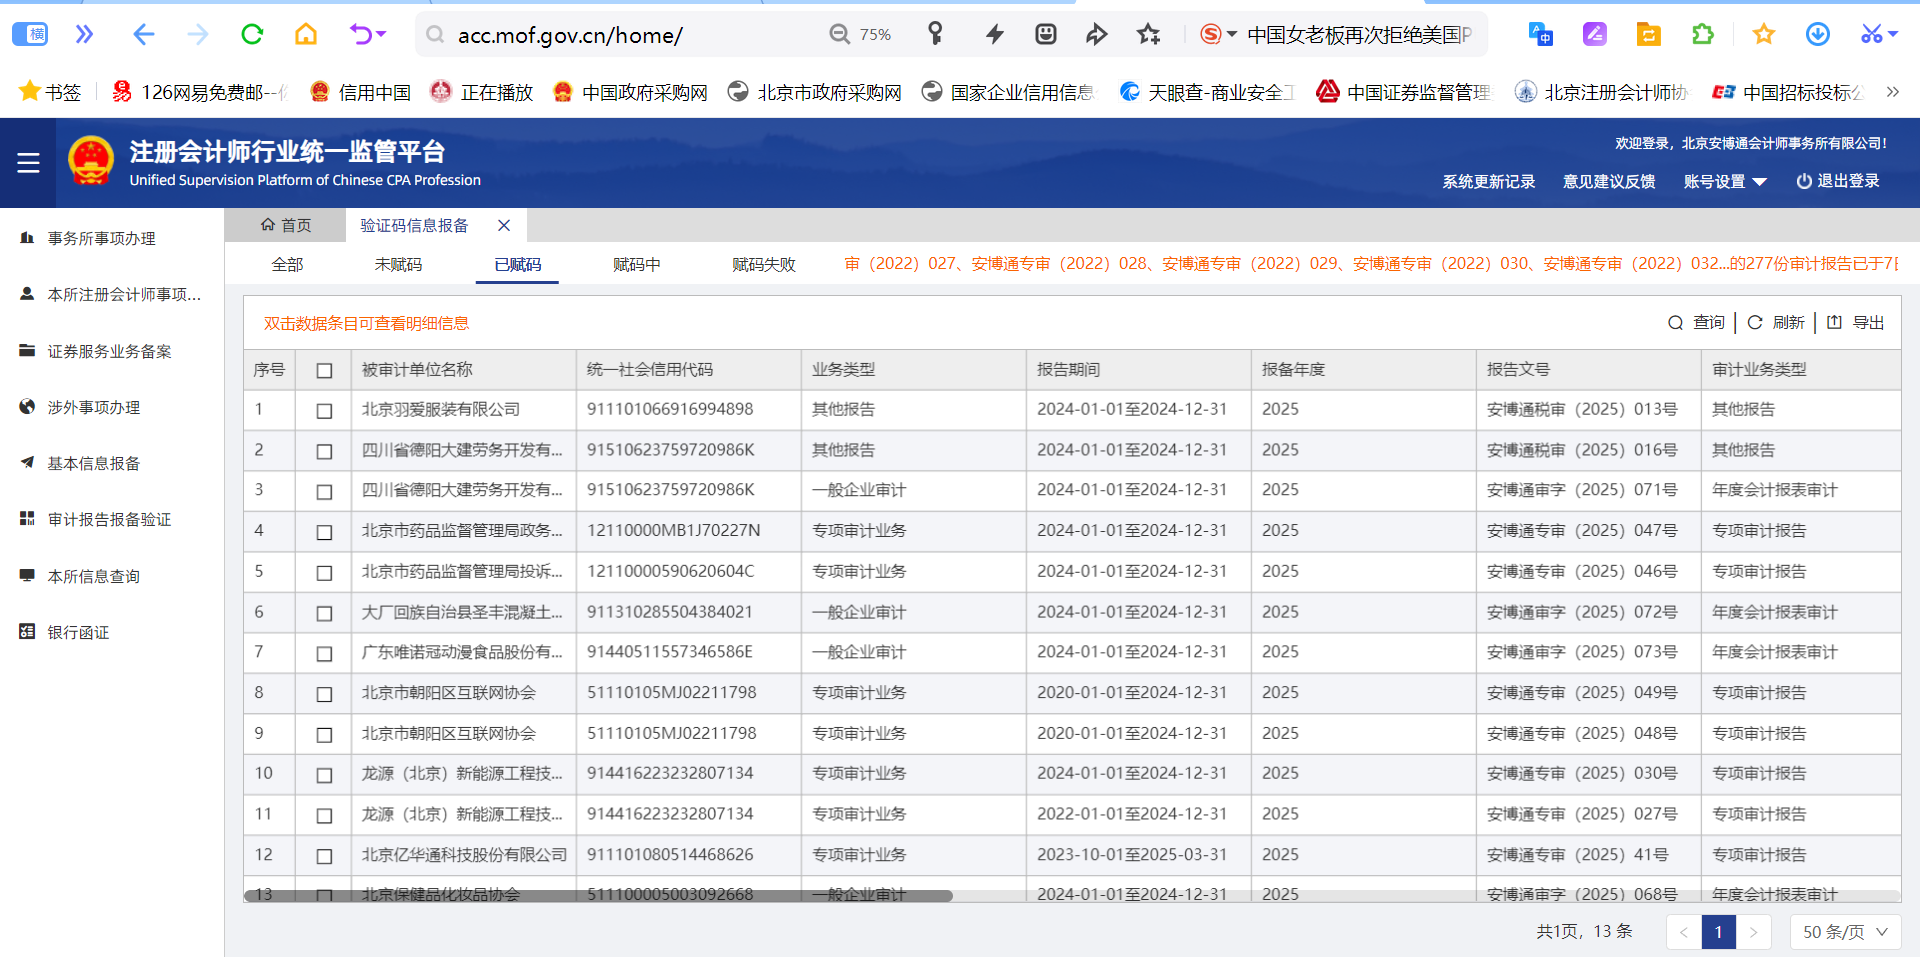Open the 系统更新记录 link
1920x957 pixels.
[x=1488, y=181]
